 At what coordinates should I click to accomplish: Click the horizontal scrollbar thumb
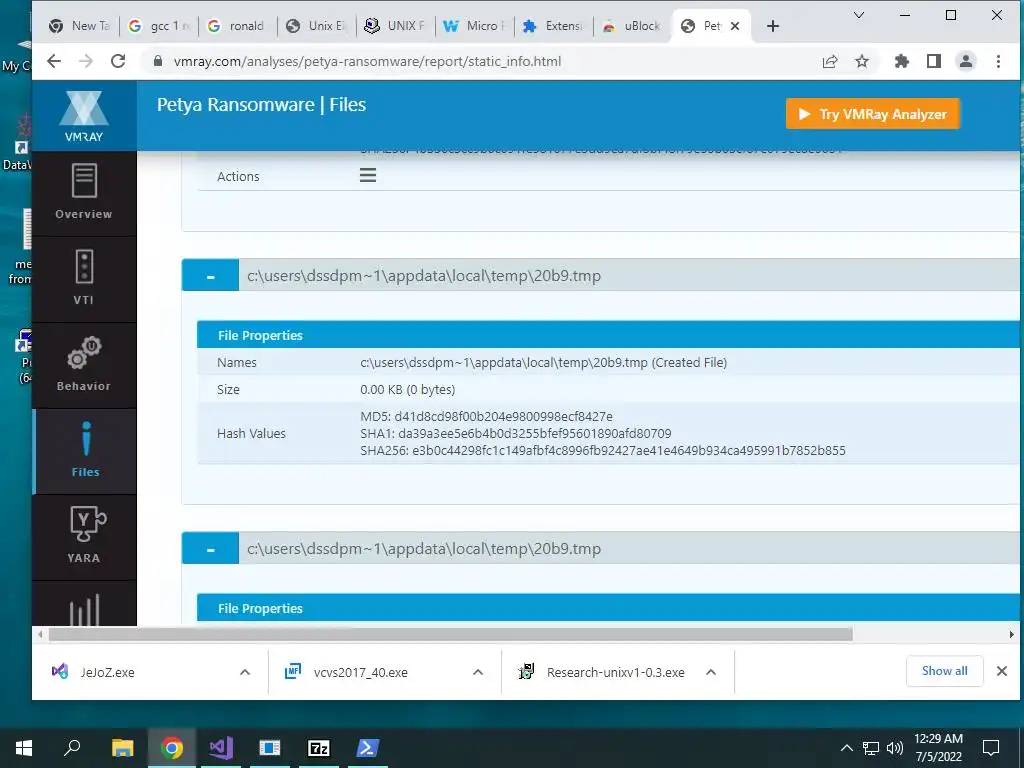tap(451, 634)
